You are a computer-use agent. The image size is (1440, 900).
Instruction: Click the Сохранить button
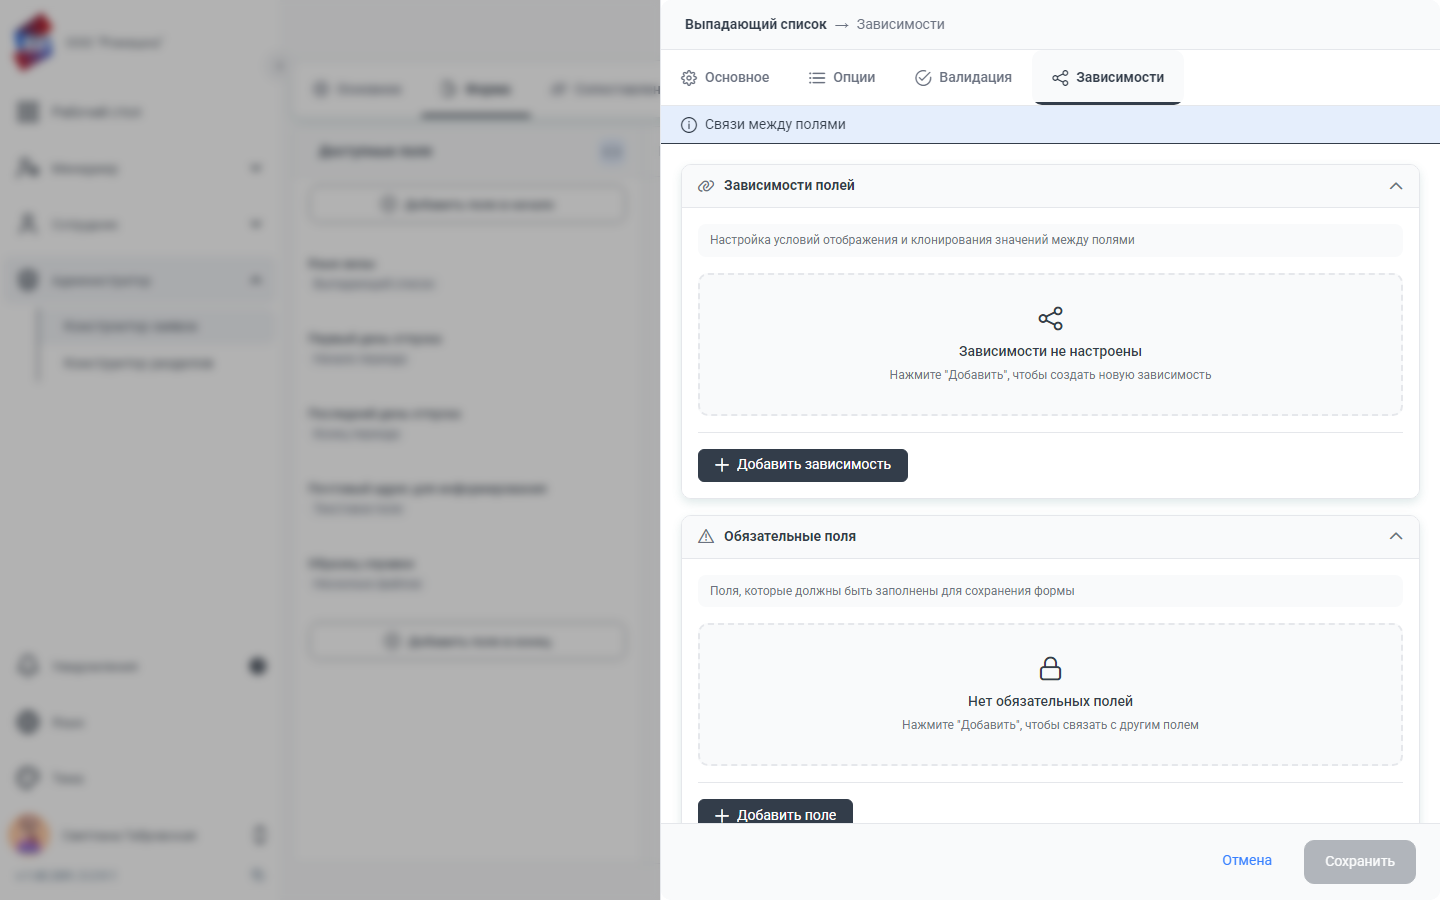click(1360, 862)
